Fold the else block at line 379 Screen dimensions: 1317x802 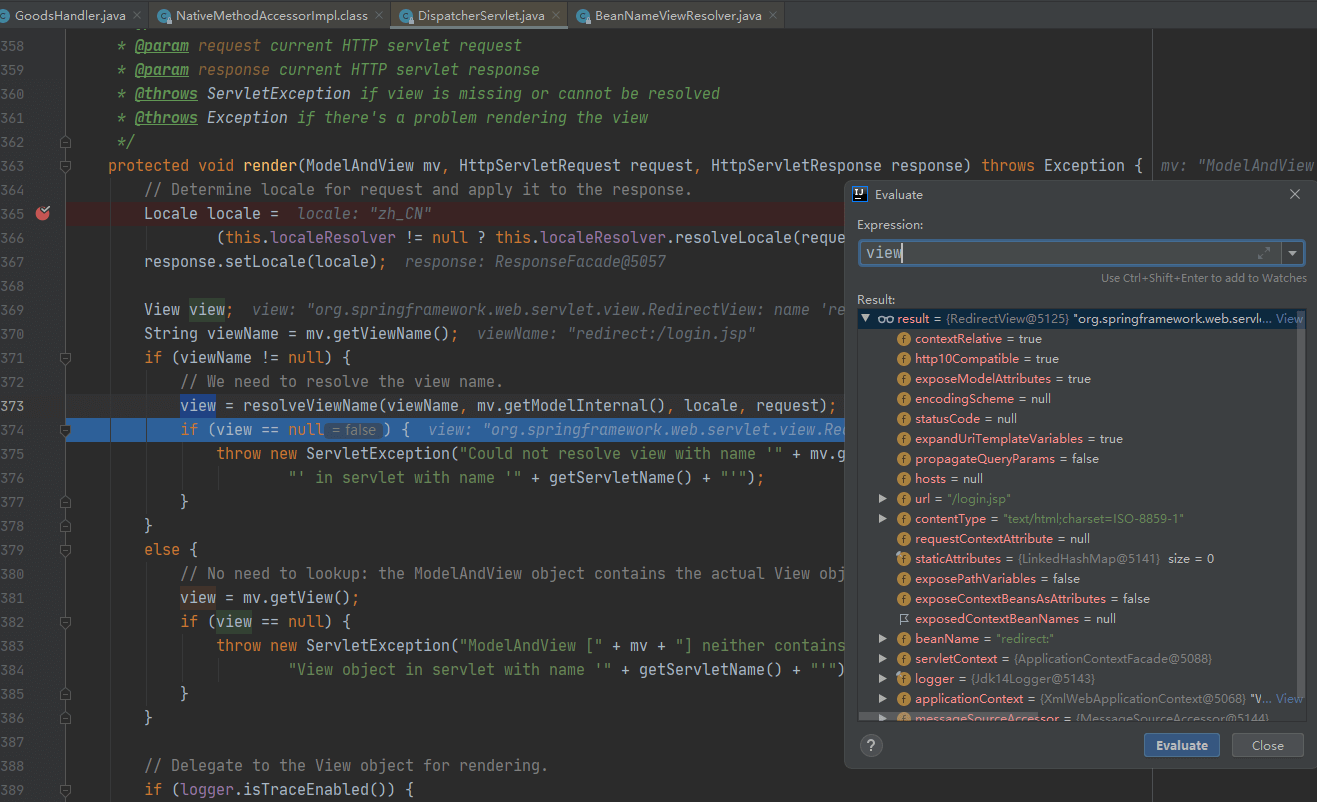[66, 549]
